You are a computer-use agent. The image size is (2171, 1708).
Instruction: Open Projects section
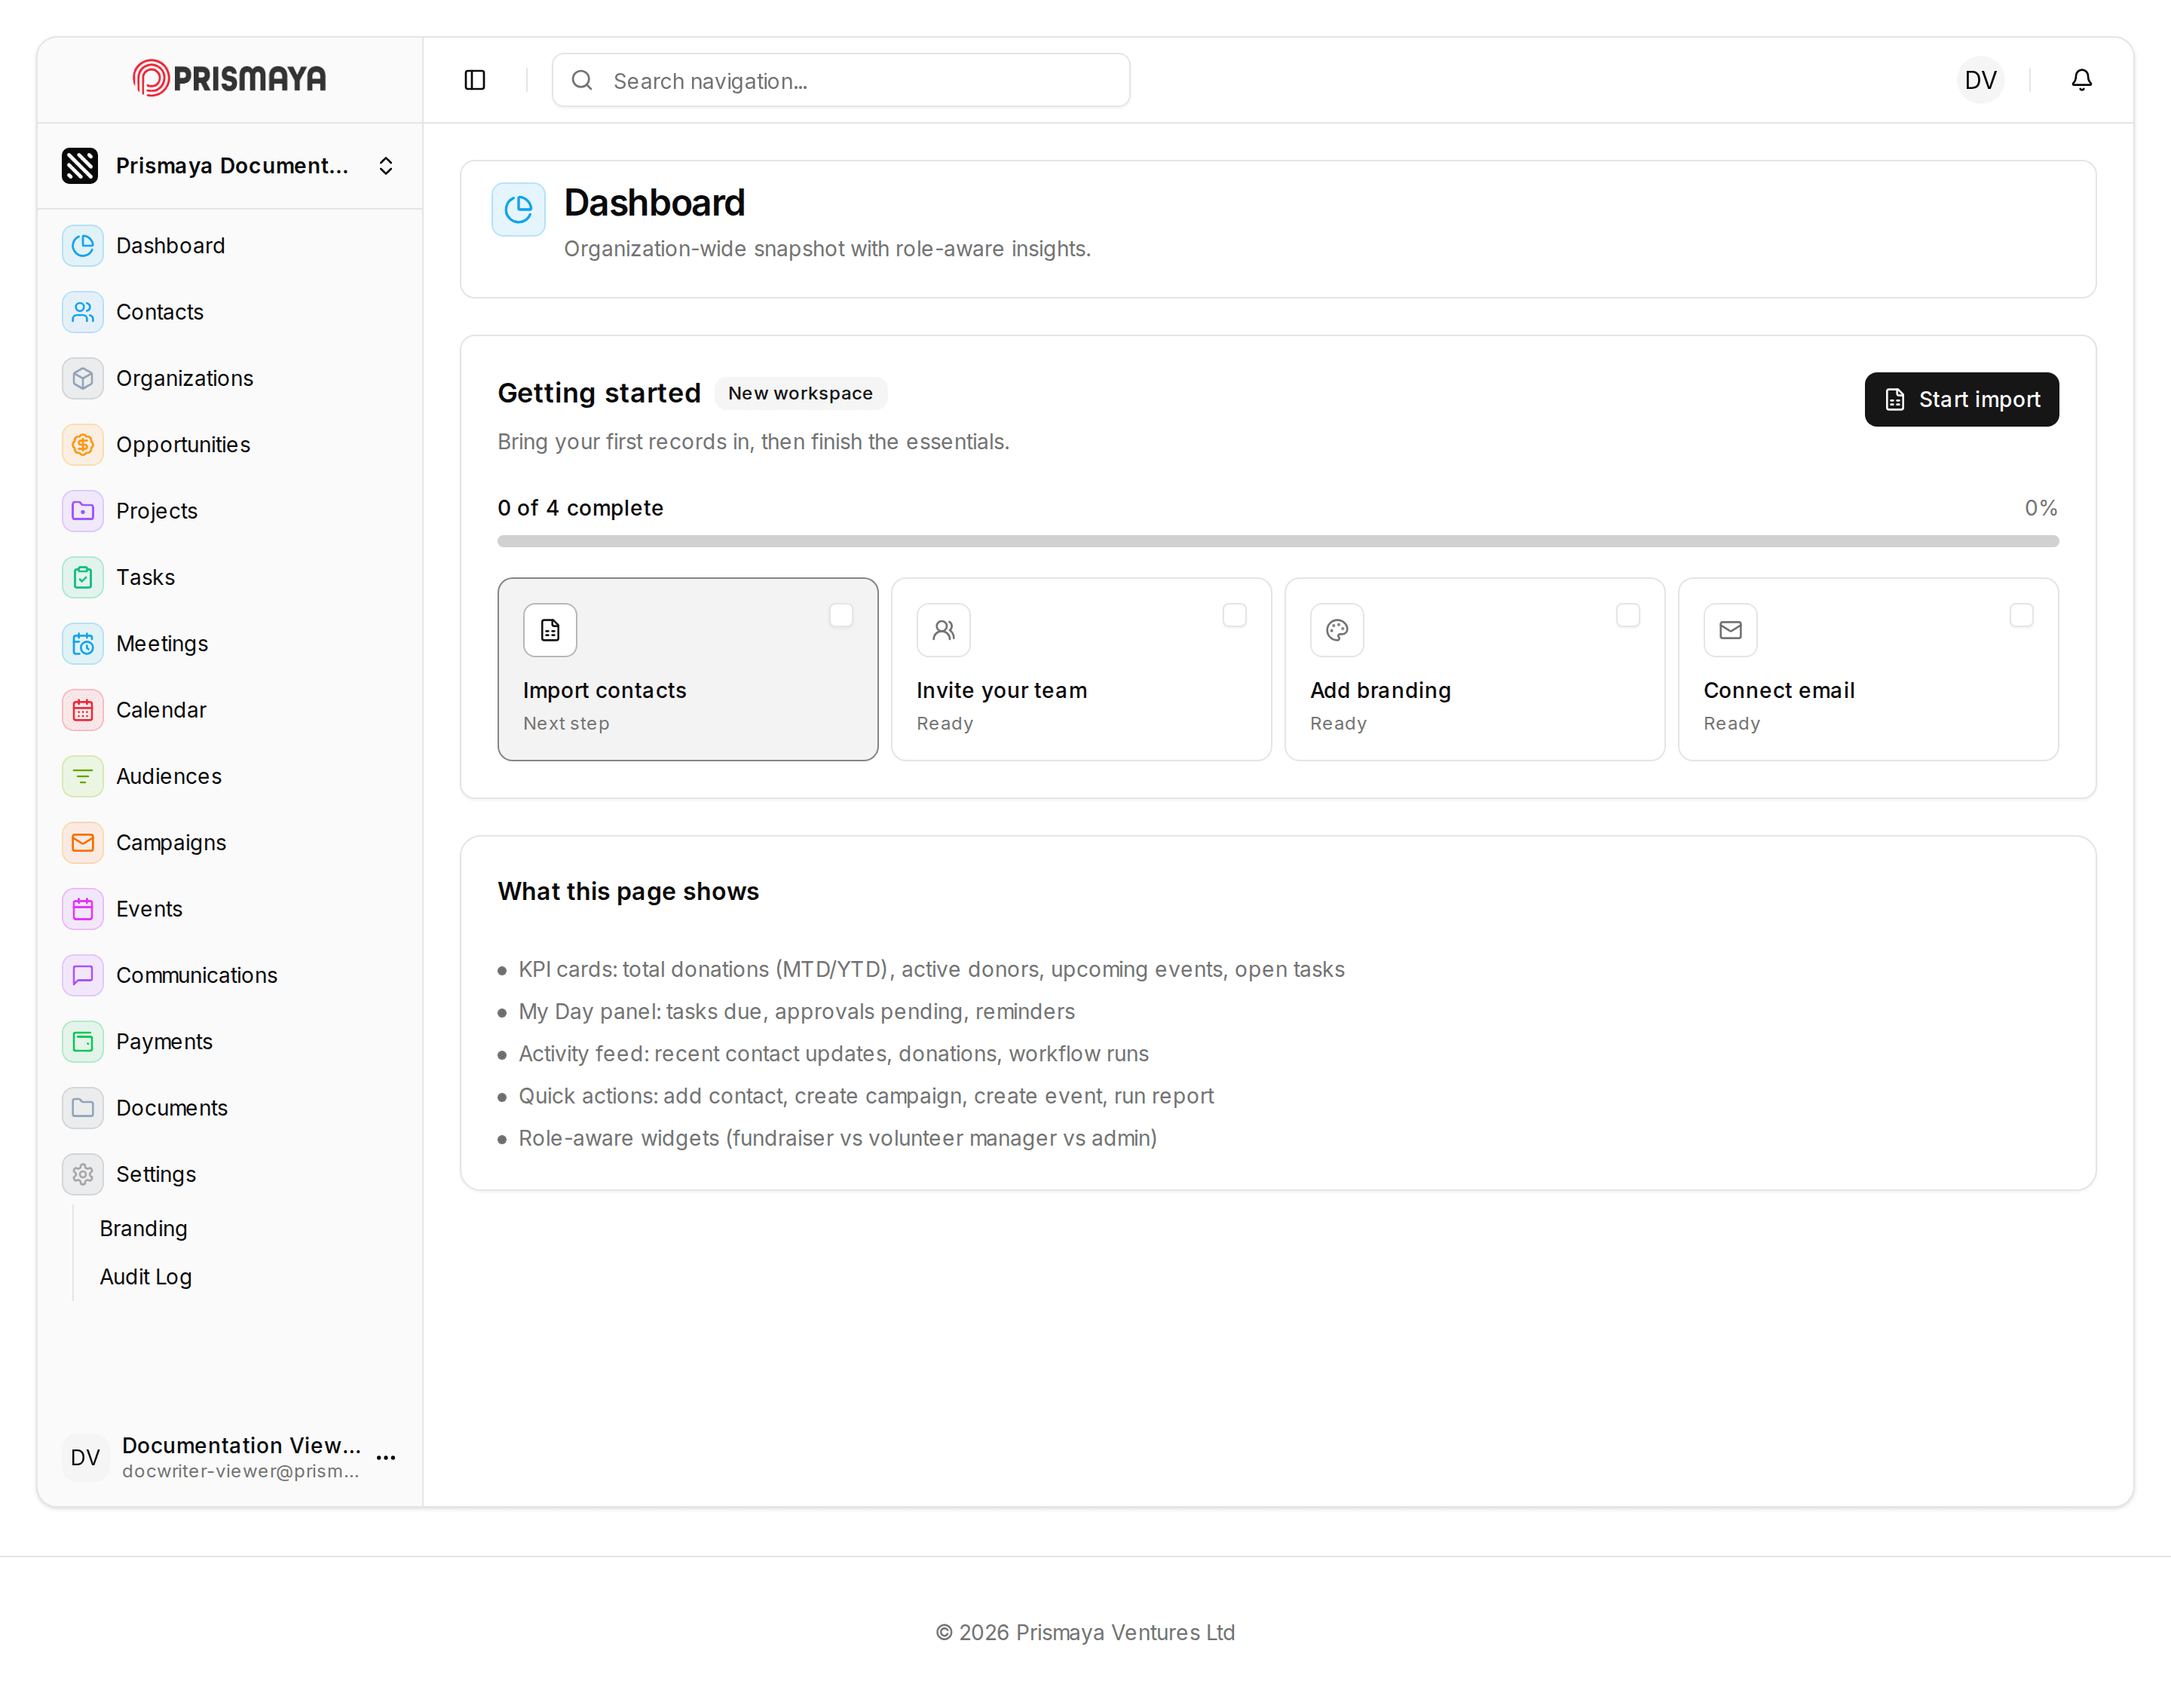(x=230, y=511)
